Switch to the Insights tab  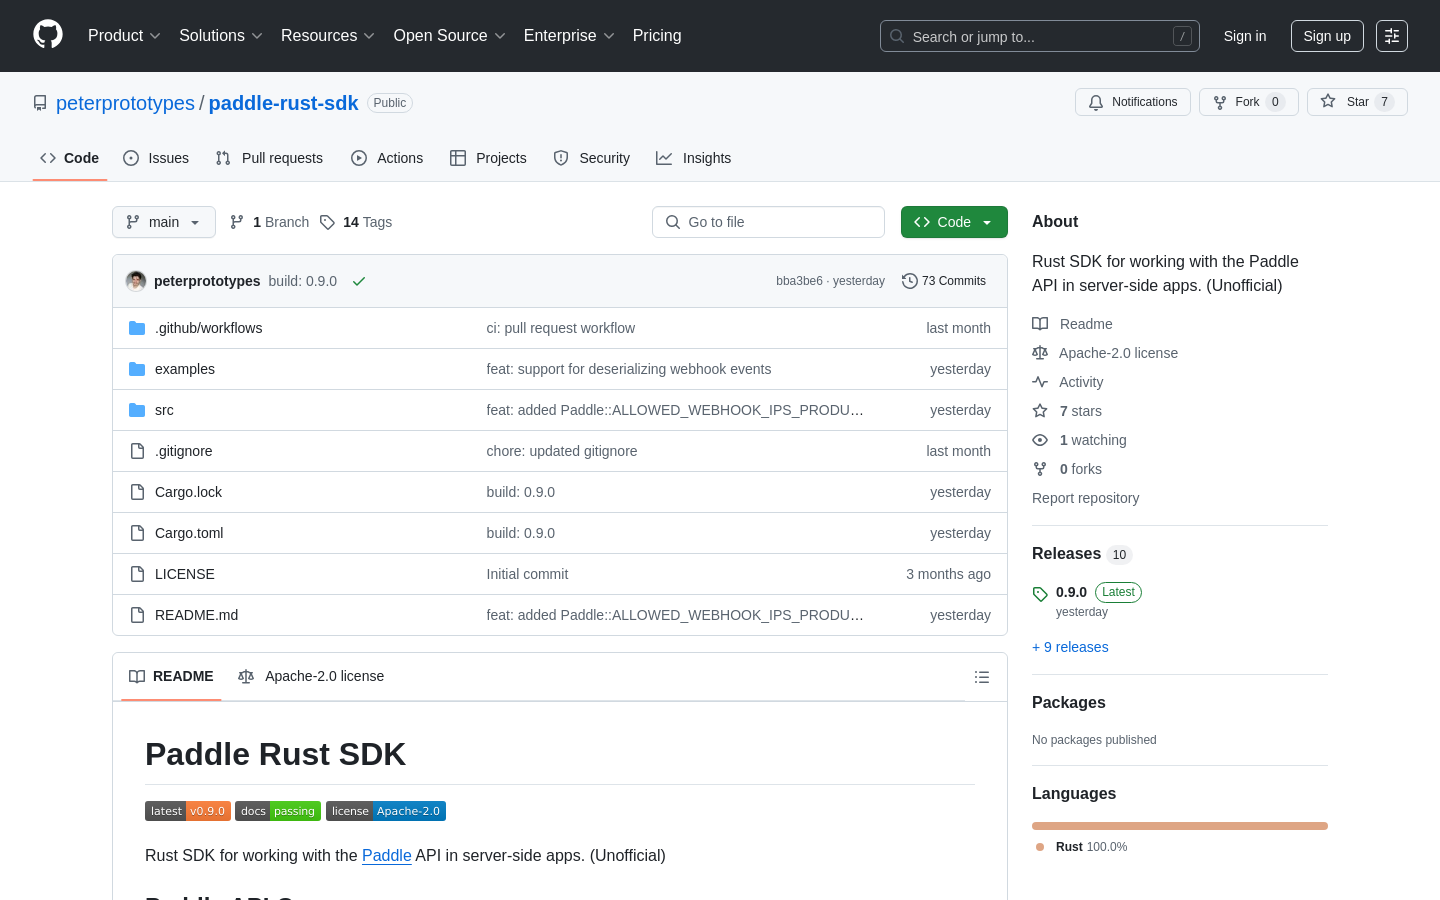click(694, 158)
